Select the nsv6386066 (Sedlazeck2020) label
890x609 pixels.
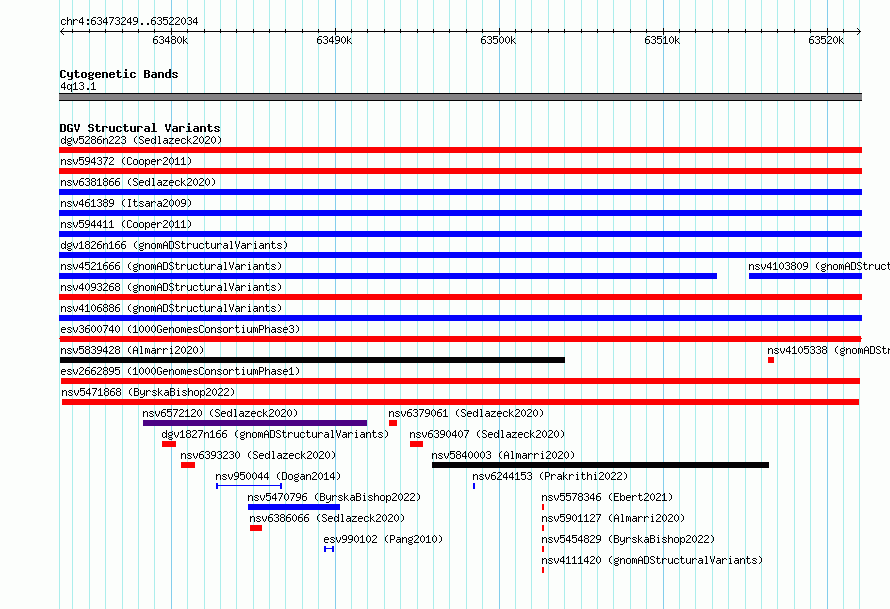327,518
